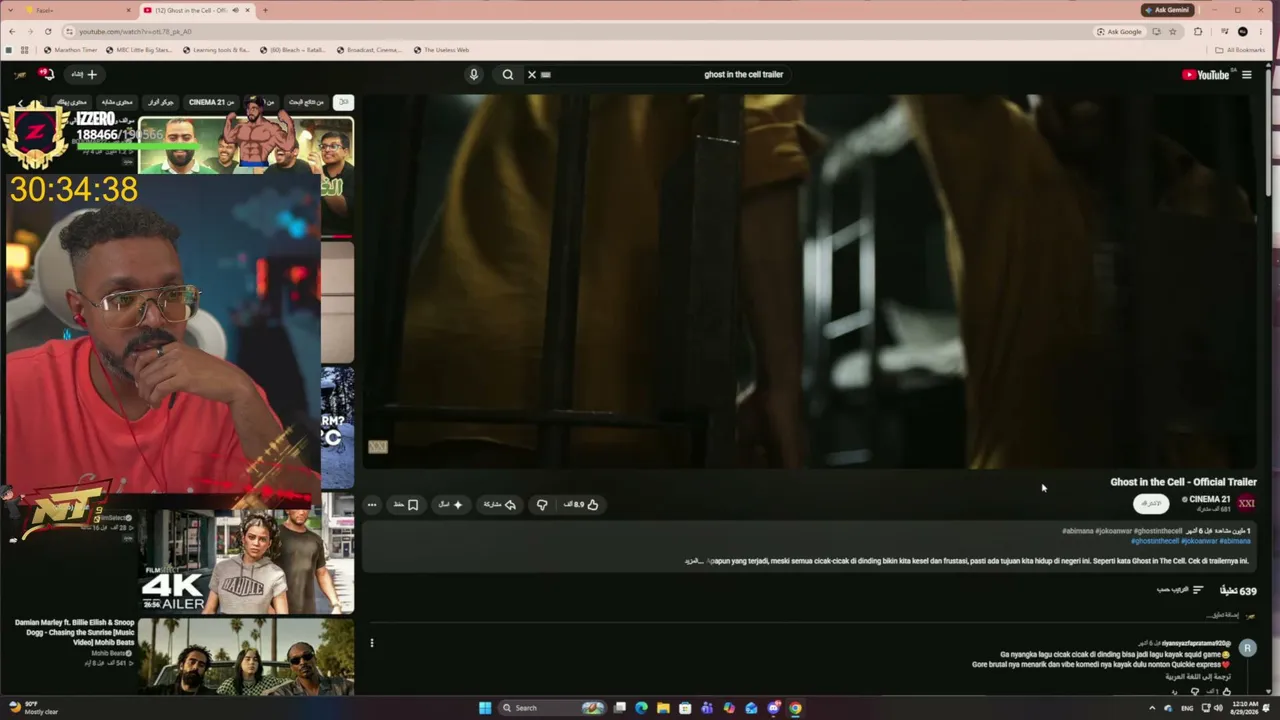
Task: Click the CINEMA 21 channel avatar
Action: 1246,503
